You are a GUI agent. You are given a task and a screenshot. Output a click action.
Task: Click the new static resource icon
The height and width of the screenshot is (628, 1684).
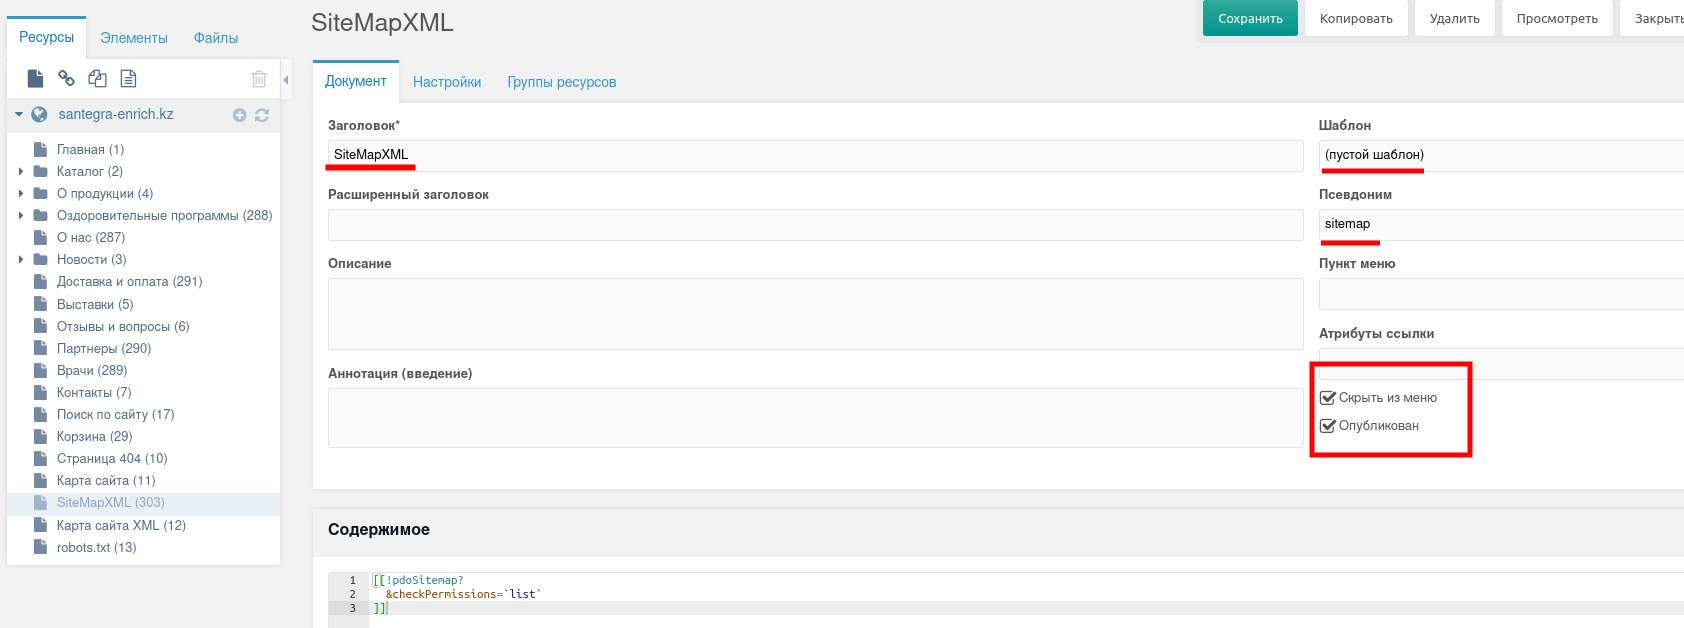(128, 78)
